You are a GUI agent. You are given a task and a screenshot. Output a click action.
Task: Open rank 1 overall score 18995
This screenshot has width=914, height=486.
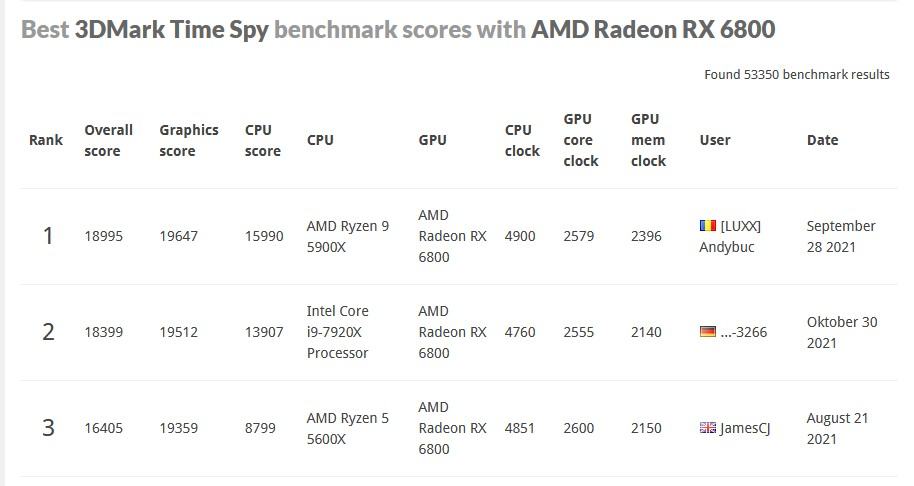104,236
